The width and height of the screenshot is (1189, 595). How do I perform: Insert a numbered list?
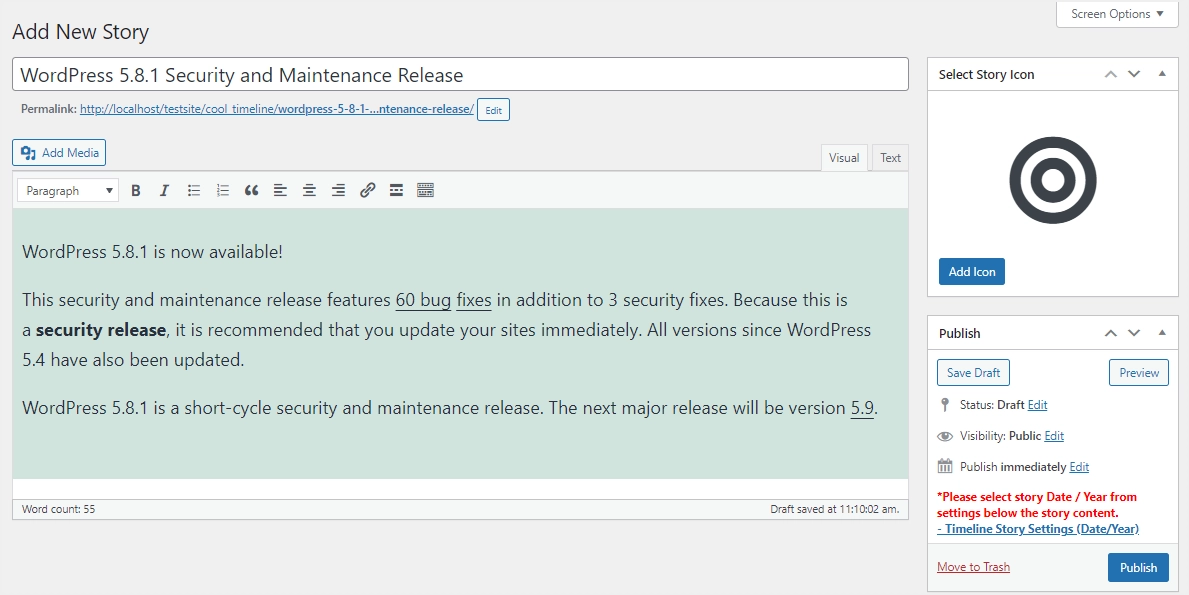(x=222, y=190)
